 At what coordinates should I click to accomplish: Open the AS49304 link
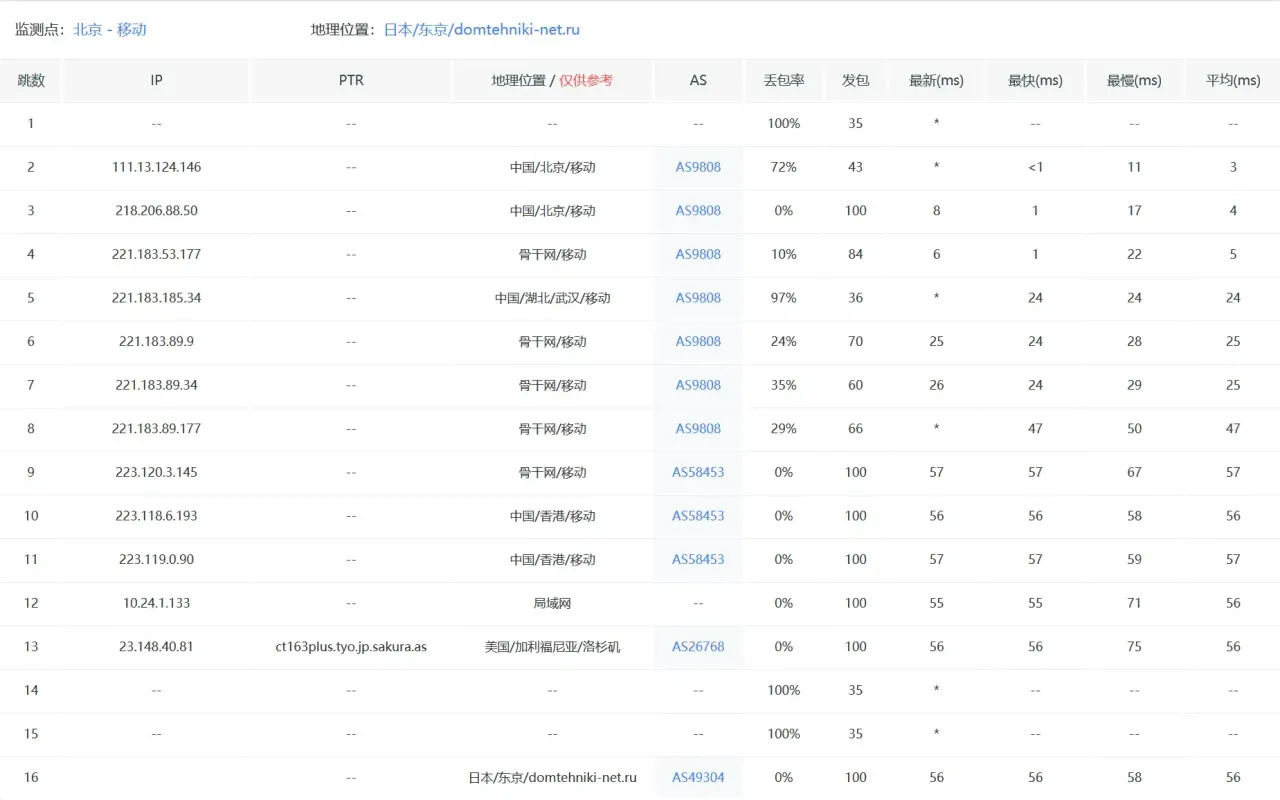click(x=698, y=778)
